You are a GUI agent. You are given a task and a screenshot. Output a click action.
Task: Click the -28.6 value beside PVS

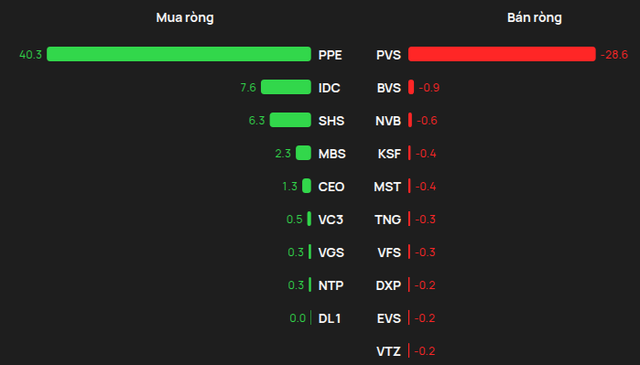click(x=614, y=55)
